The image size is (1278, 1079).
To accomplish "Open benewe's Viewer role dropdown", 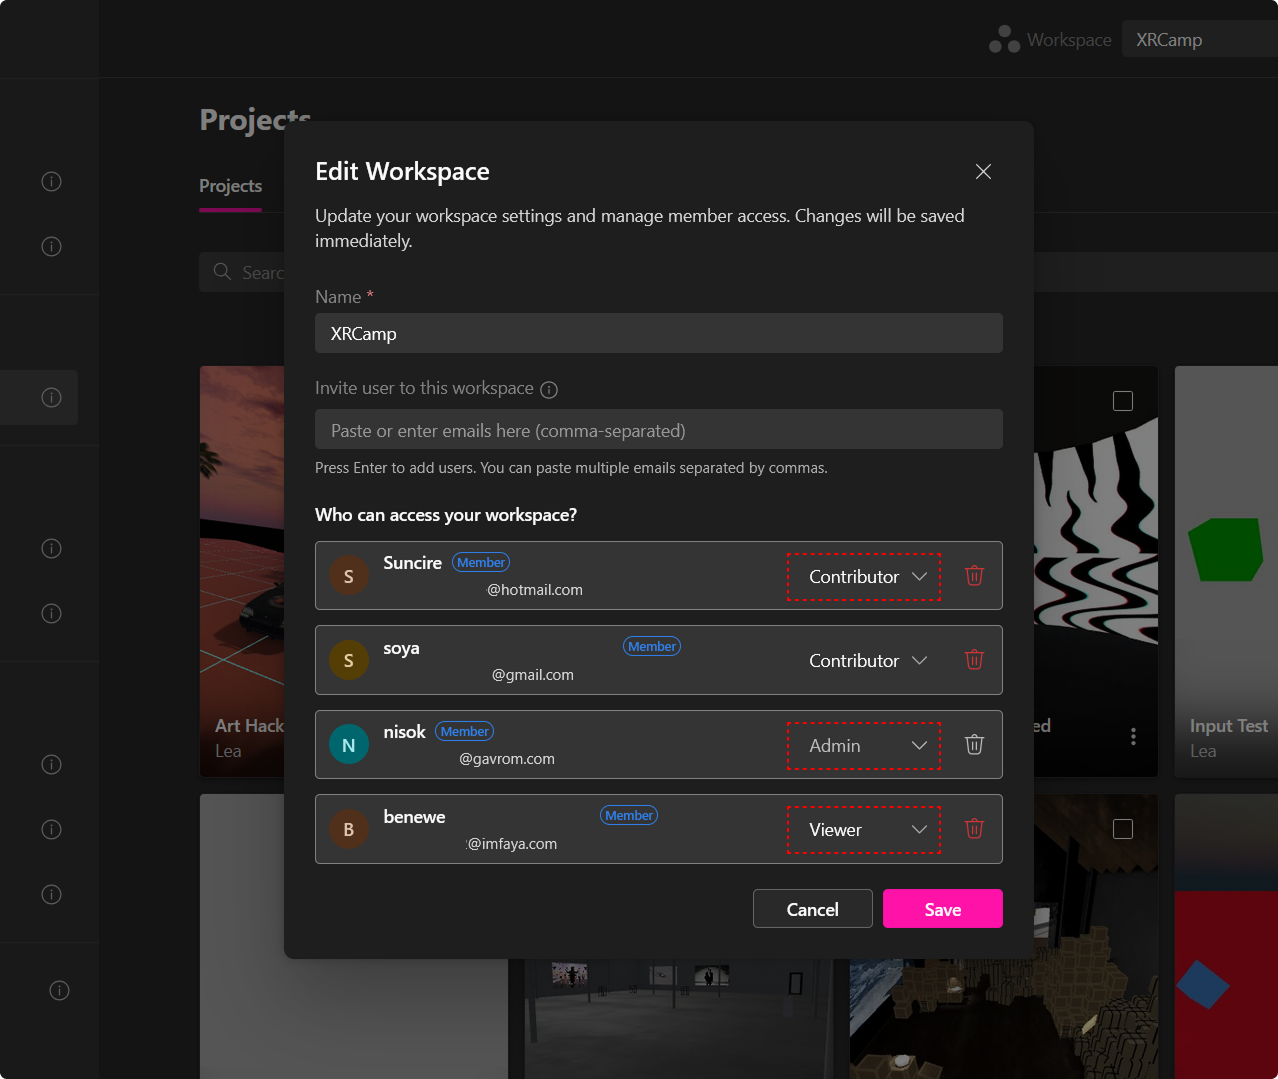I will pyautogui.click(x=865, y=830).
